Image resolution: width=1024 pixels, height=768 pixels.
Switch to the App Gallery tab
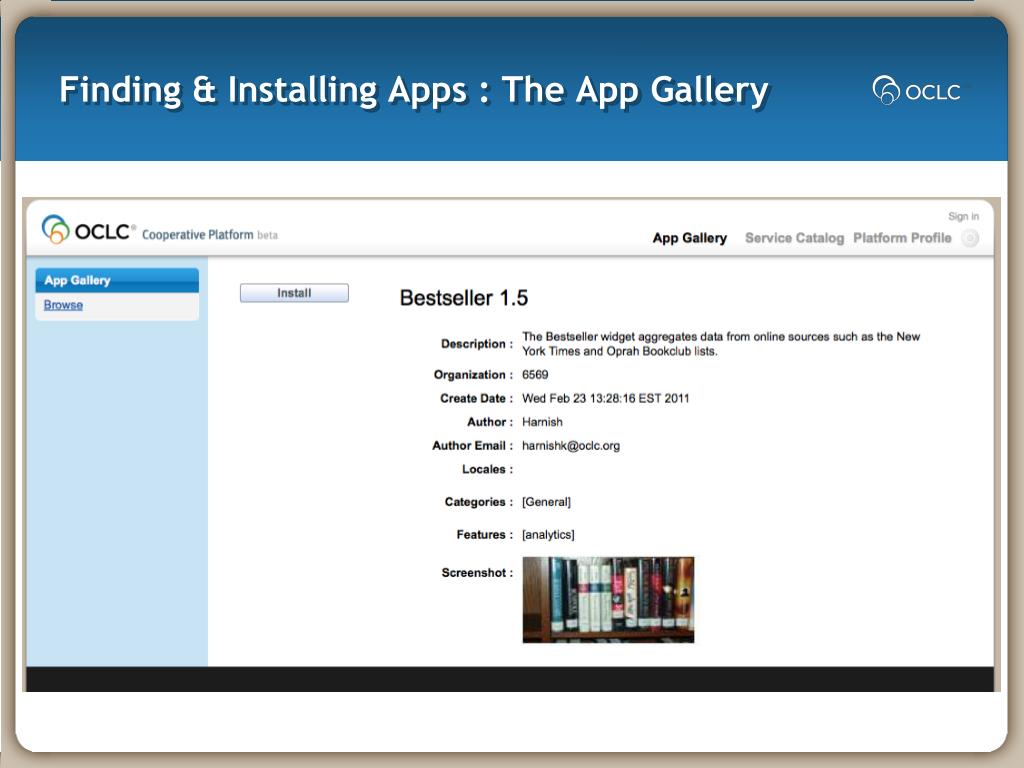[x=689, y=238]
